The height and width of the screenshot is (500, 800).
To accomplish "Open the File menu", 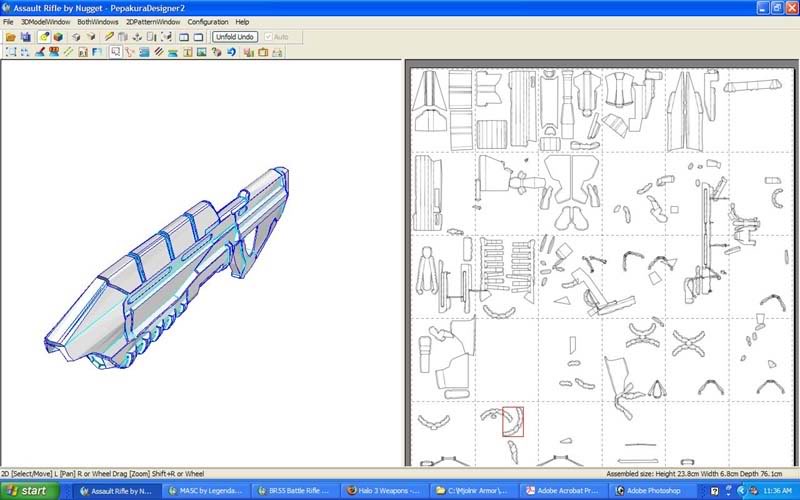I will pos(8,22).
